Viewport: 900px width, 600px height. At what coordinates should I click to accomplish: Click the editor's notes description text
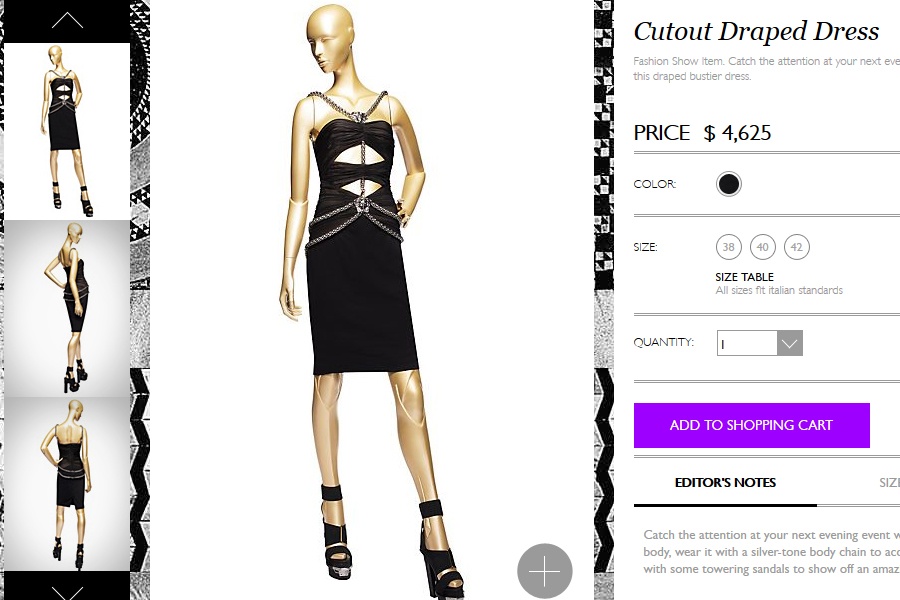pyautogui.click(x=771, y=552)
